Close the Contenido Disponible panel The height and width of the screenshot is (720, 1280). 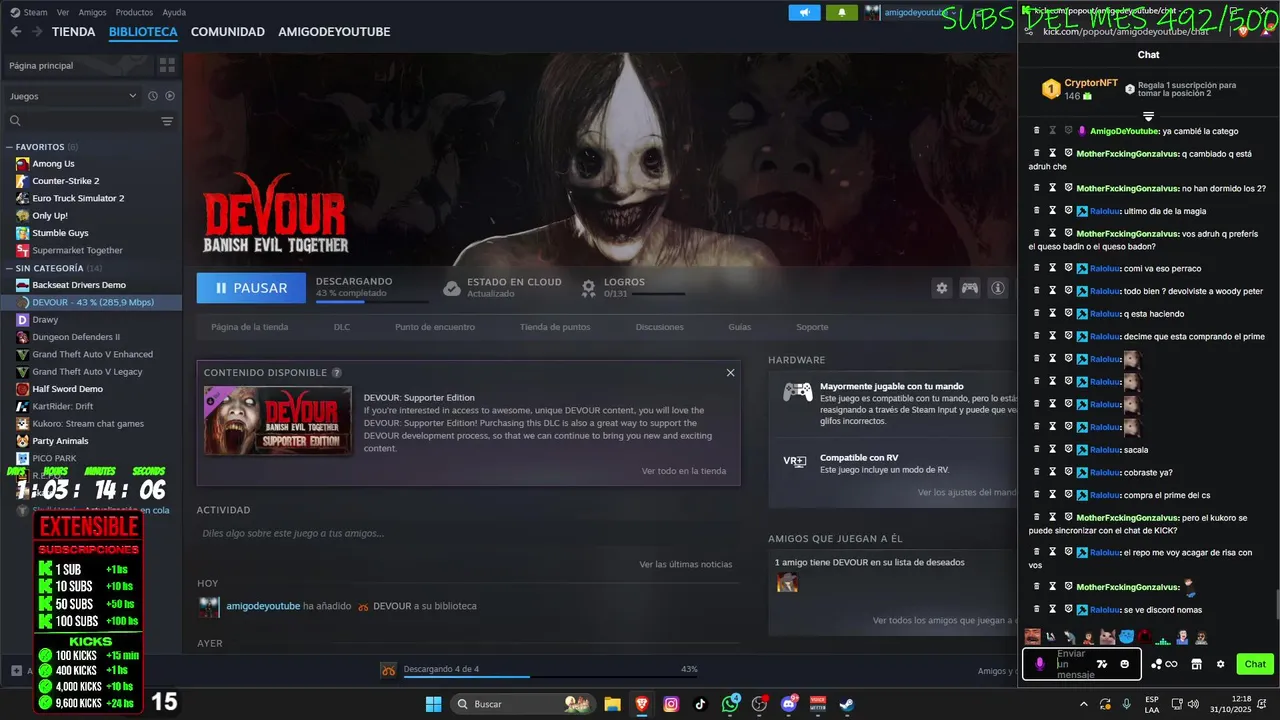tap(730, 372)
